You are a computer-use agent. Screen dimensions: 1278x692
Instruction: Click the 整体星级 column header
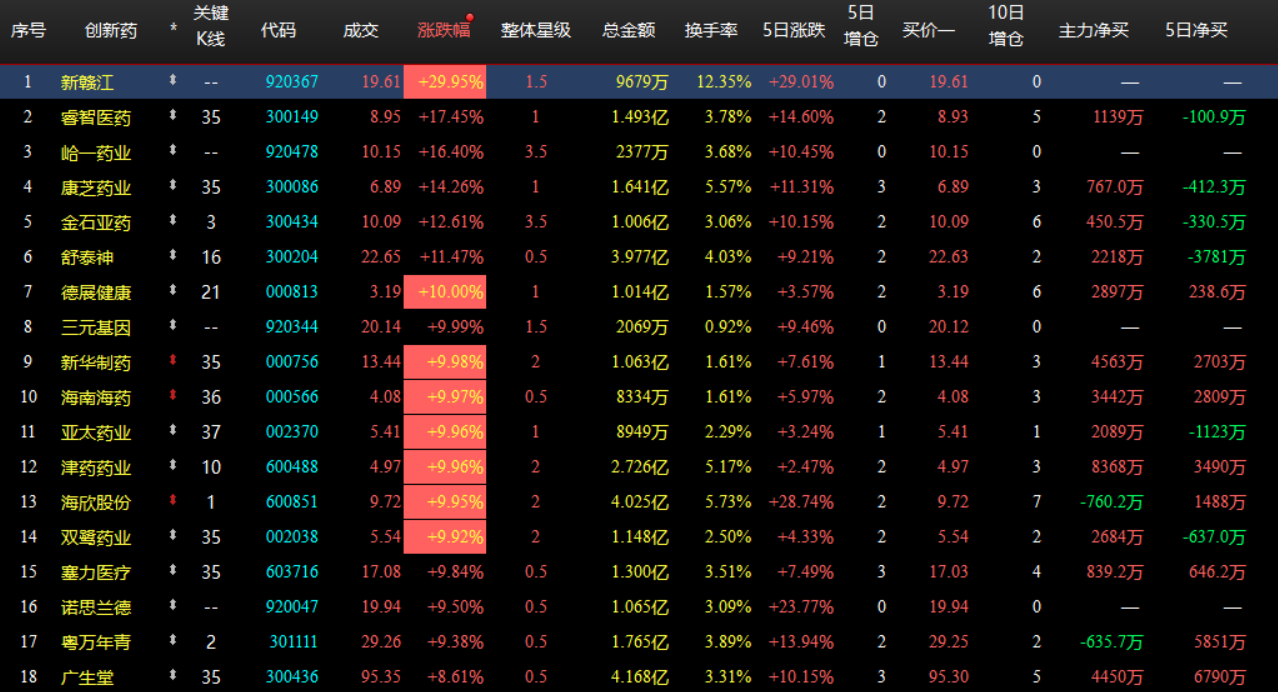(535, 30)
